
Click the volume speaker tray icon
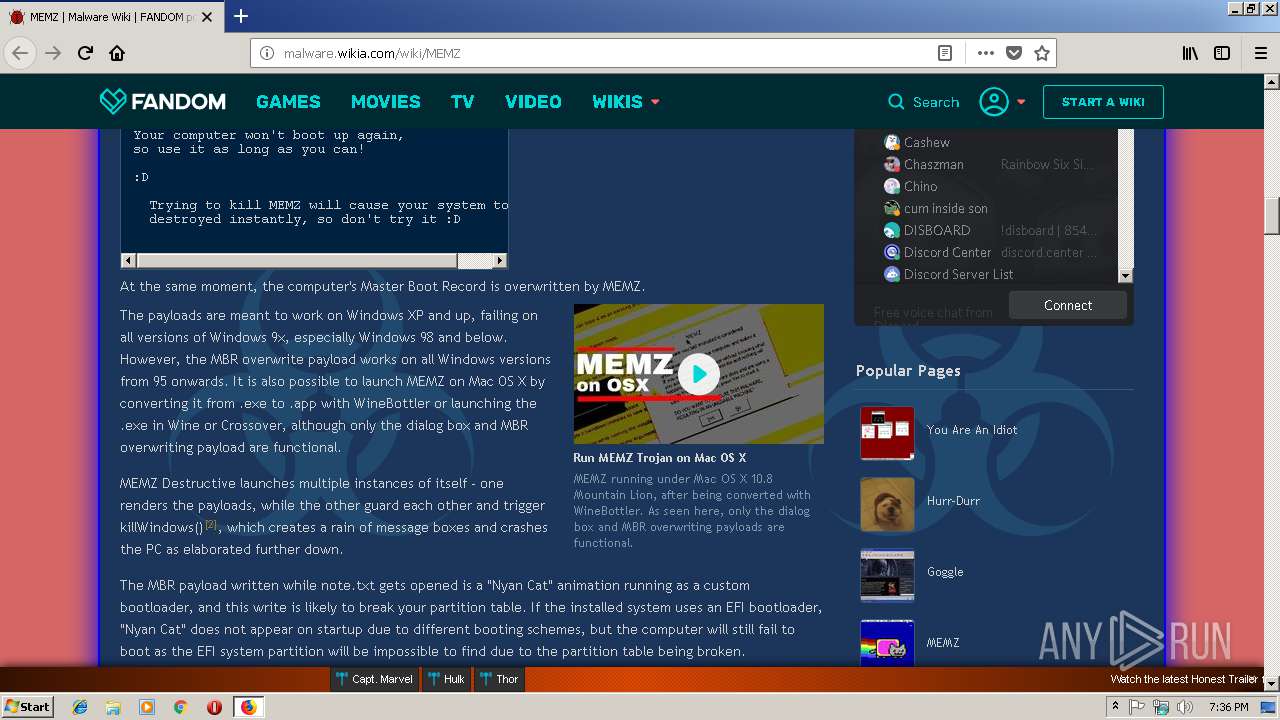1185,707
